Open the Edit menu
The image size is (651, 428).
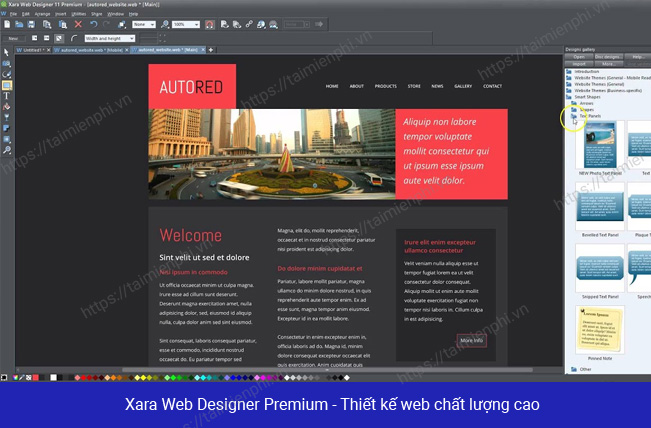tap(26, 14)
